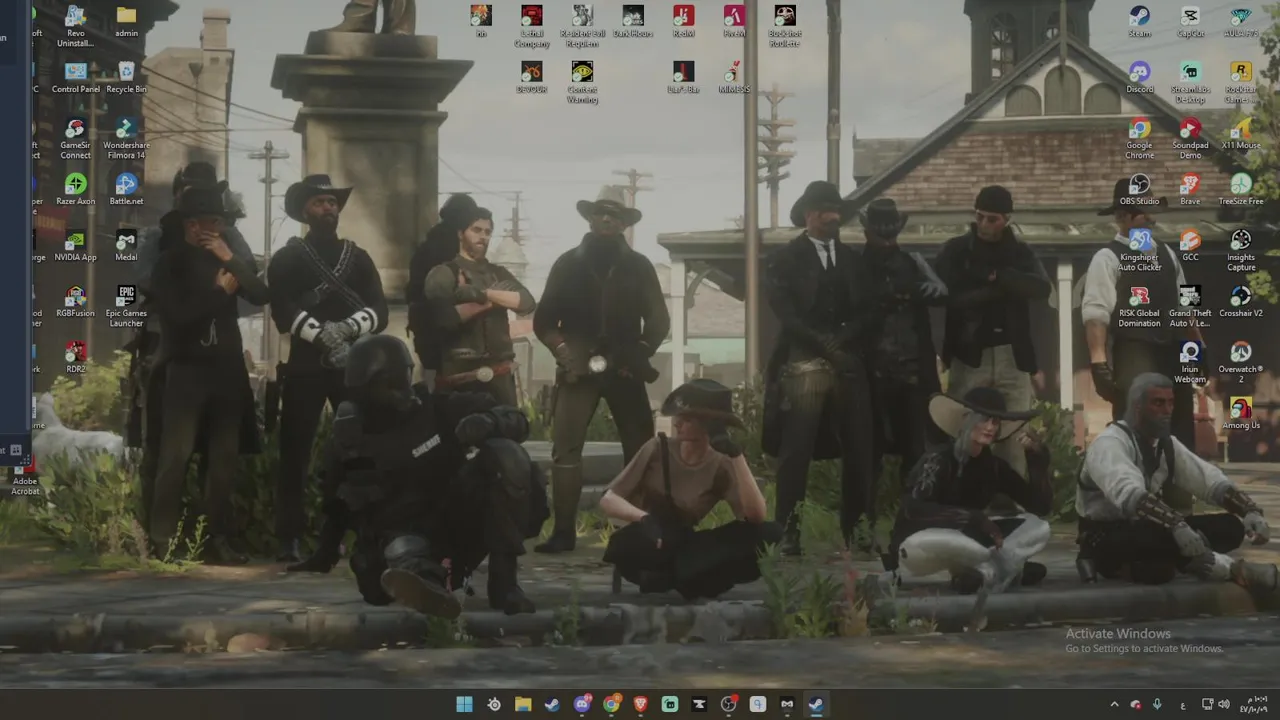
Task: Open MIMESIS game shortcut
Action: tap(734, 78)
